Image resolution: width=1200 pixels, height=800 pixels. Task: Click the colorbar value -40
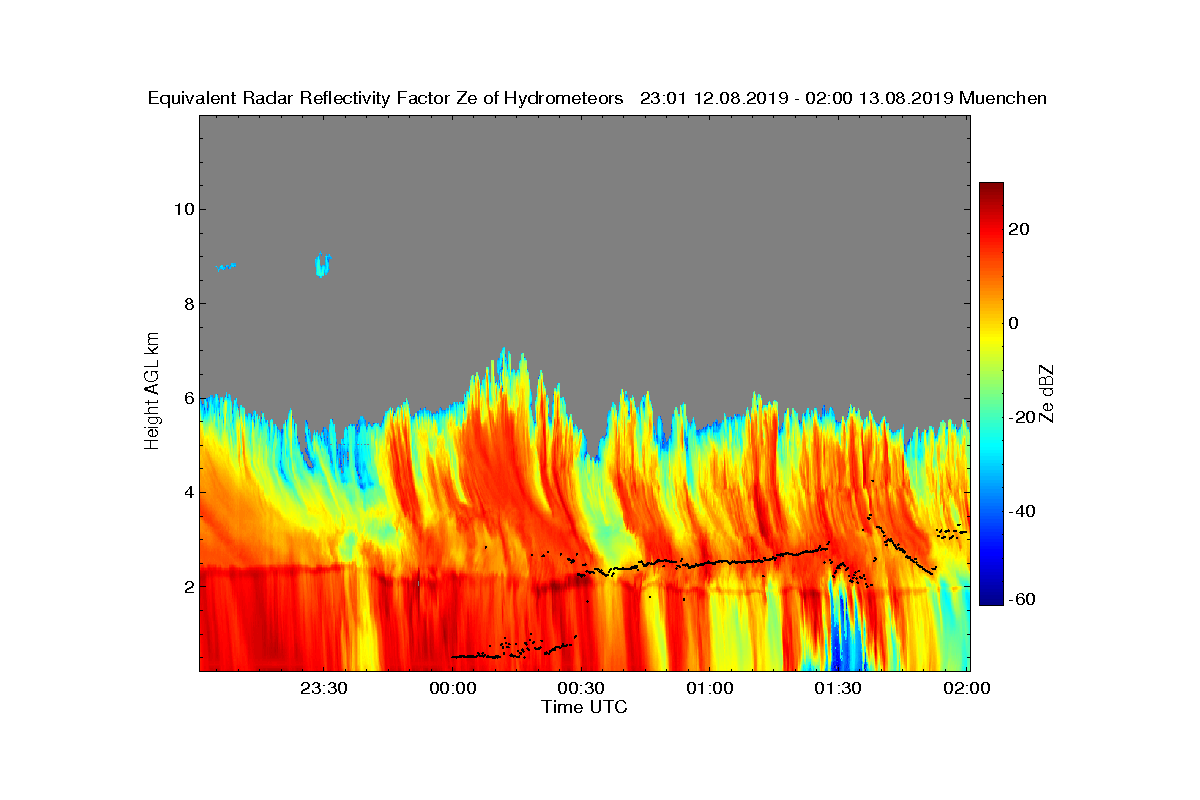coord(1023,511)
